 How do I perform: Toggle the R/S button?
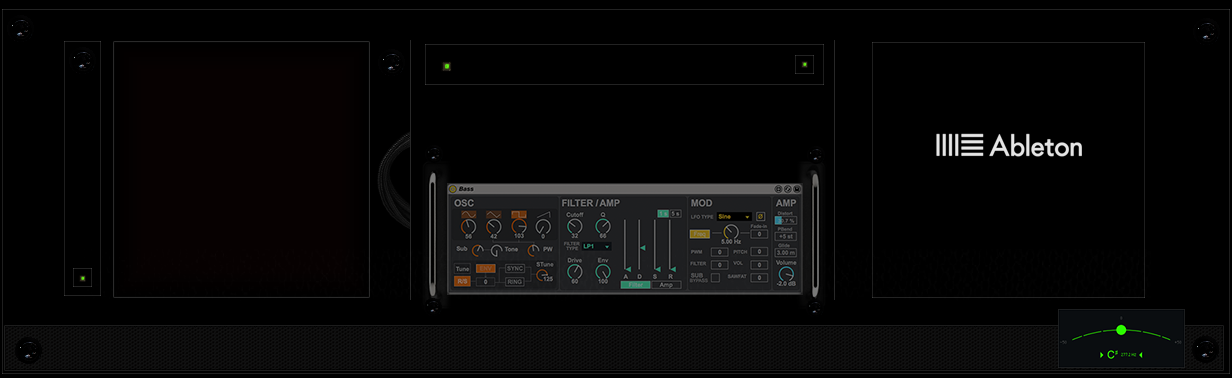(462, 281)
